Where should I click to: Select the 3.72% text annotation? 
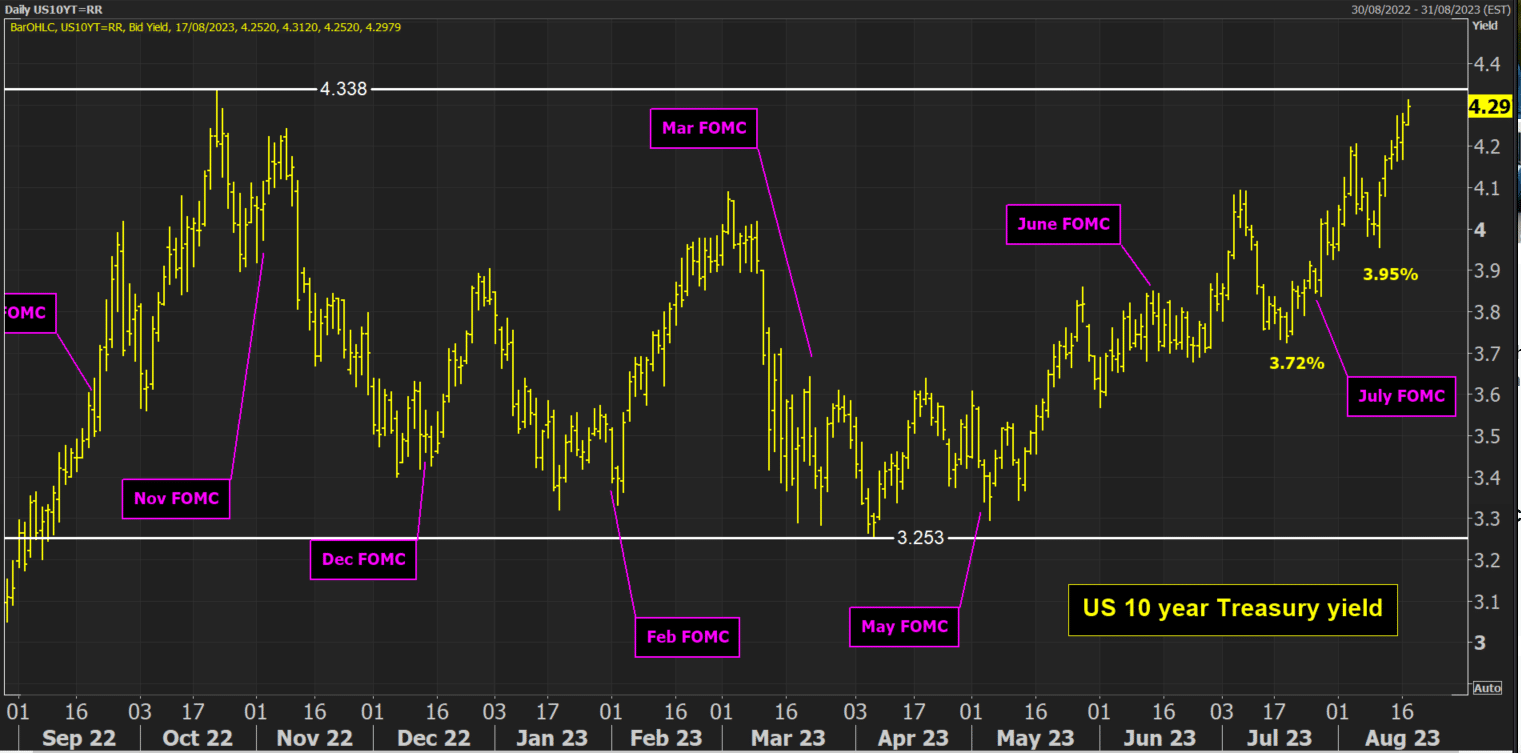pyautogui.click(x=1297, y=364)
